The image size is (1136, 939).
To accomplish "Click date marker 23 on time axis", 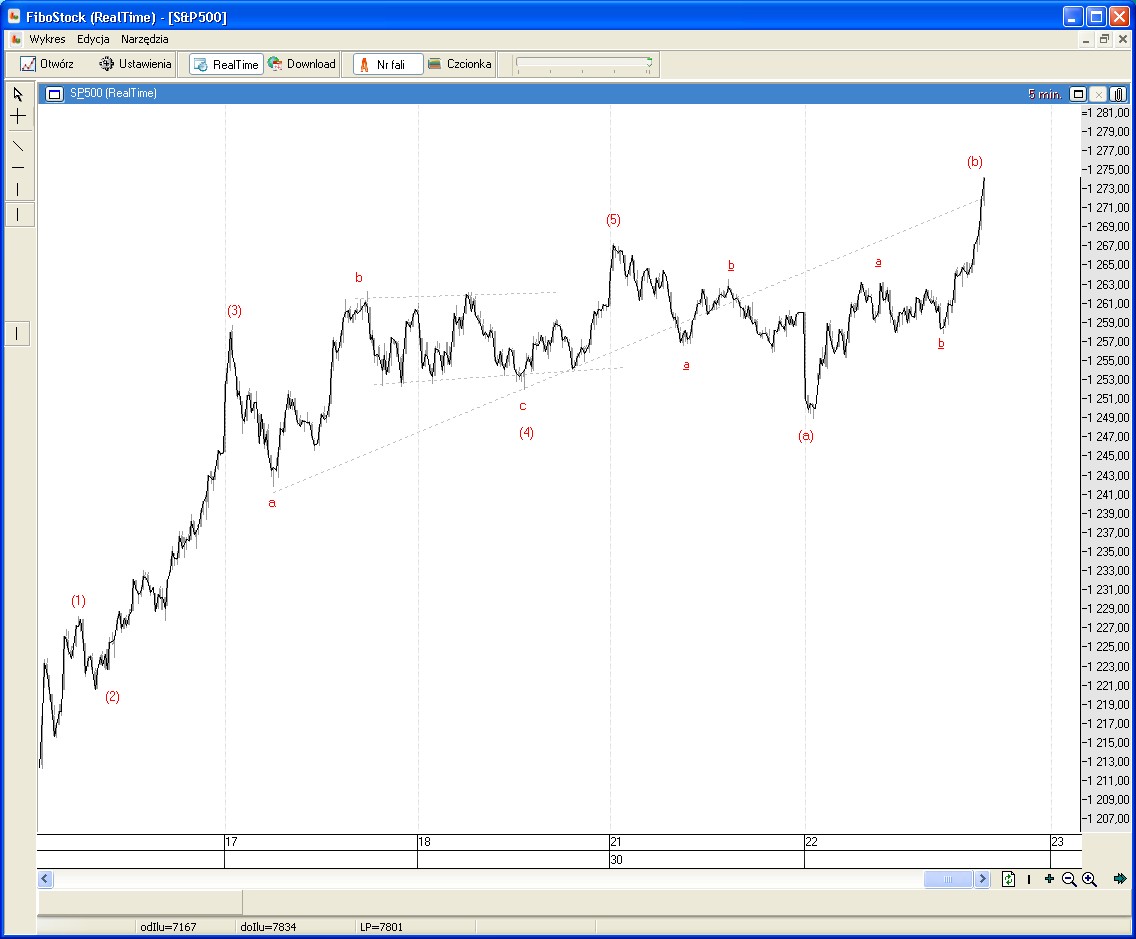I will pyautogui.click(x=1058, y=842).
